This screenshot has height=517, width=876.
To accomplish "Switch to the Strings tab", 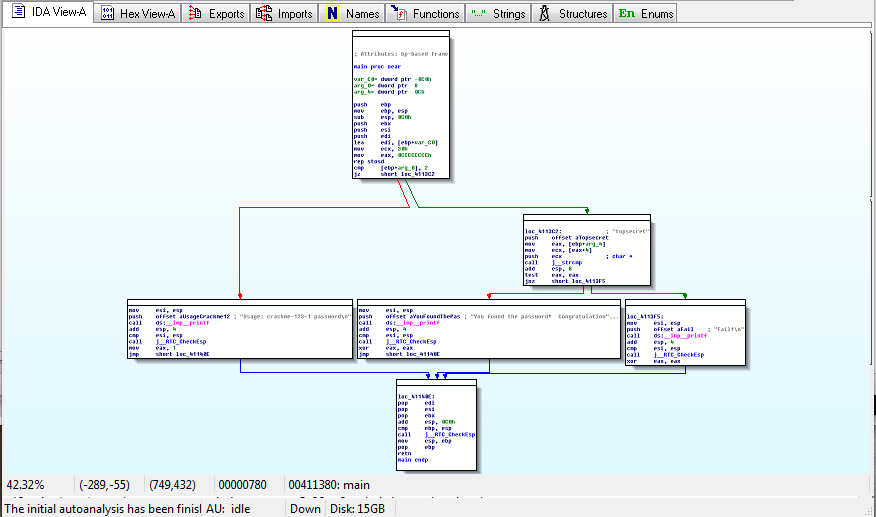I will tap(508, 14).
